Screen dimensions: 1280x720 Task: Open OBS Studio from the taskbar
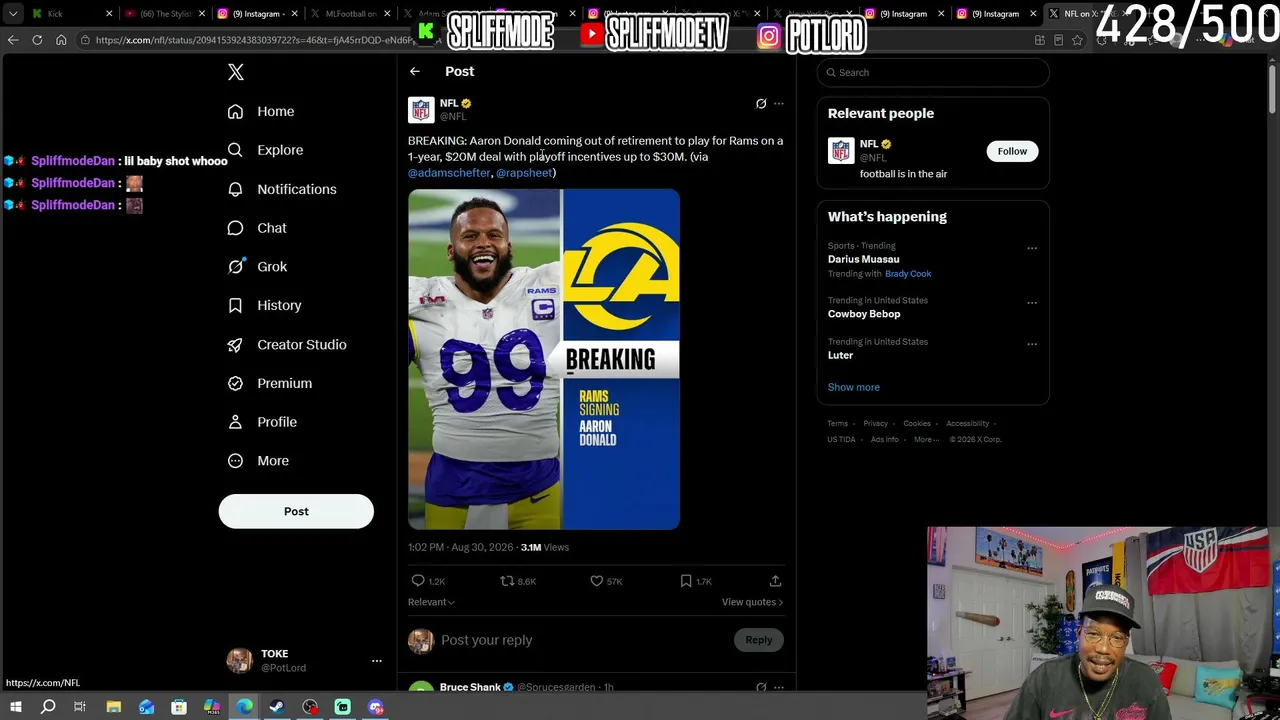pos(310,707)
